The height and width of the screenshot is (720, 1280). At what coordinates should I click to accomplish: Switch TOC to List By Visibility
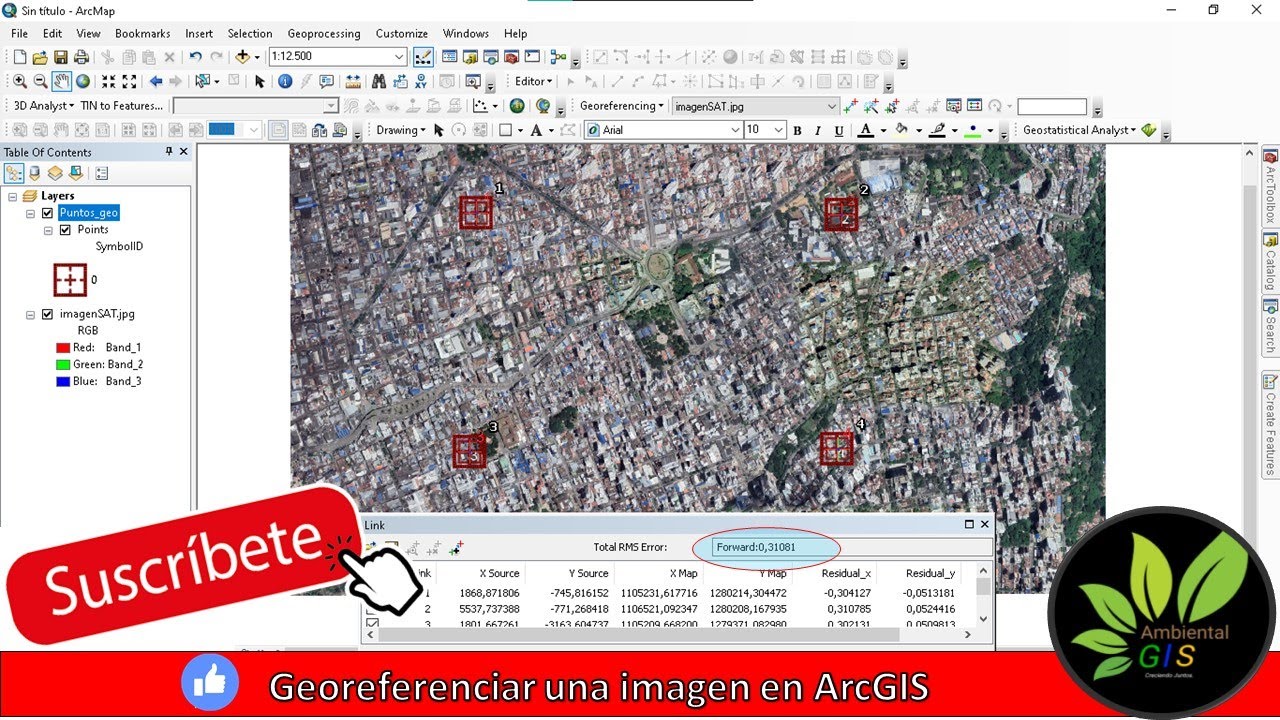pyautogui.click(x=55, y=173)
